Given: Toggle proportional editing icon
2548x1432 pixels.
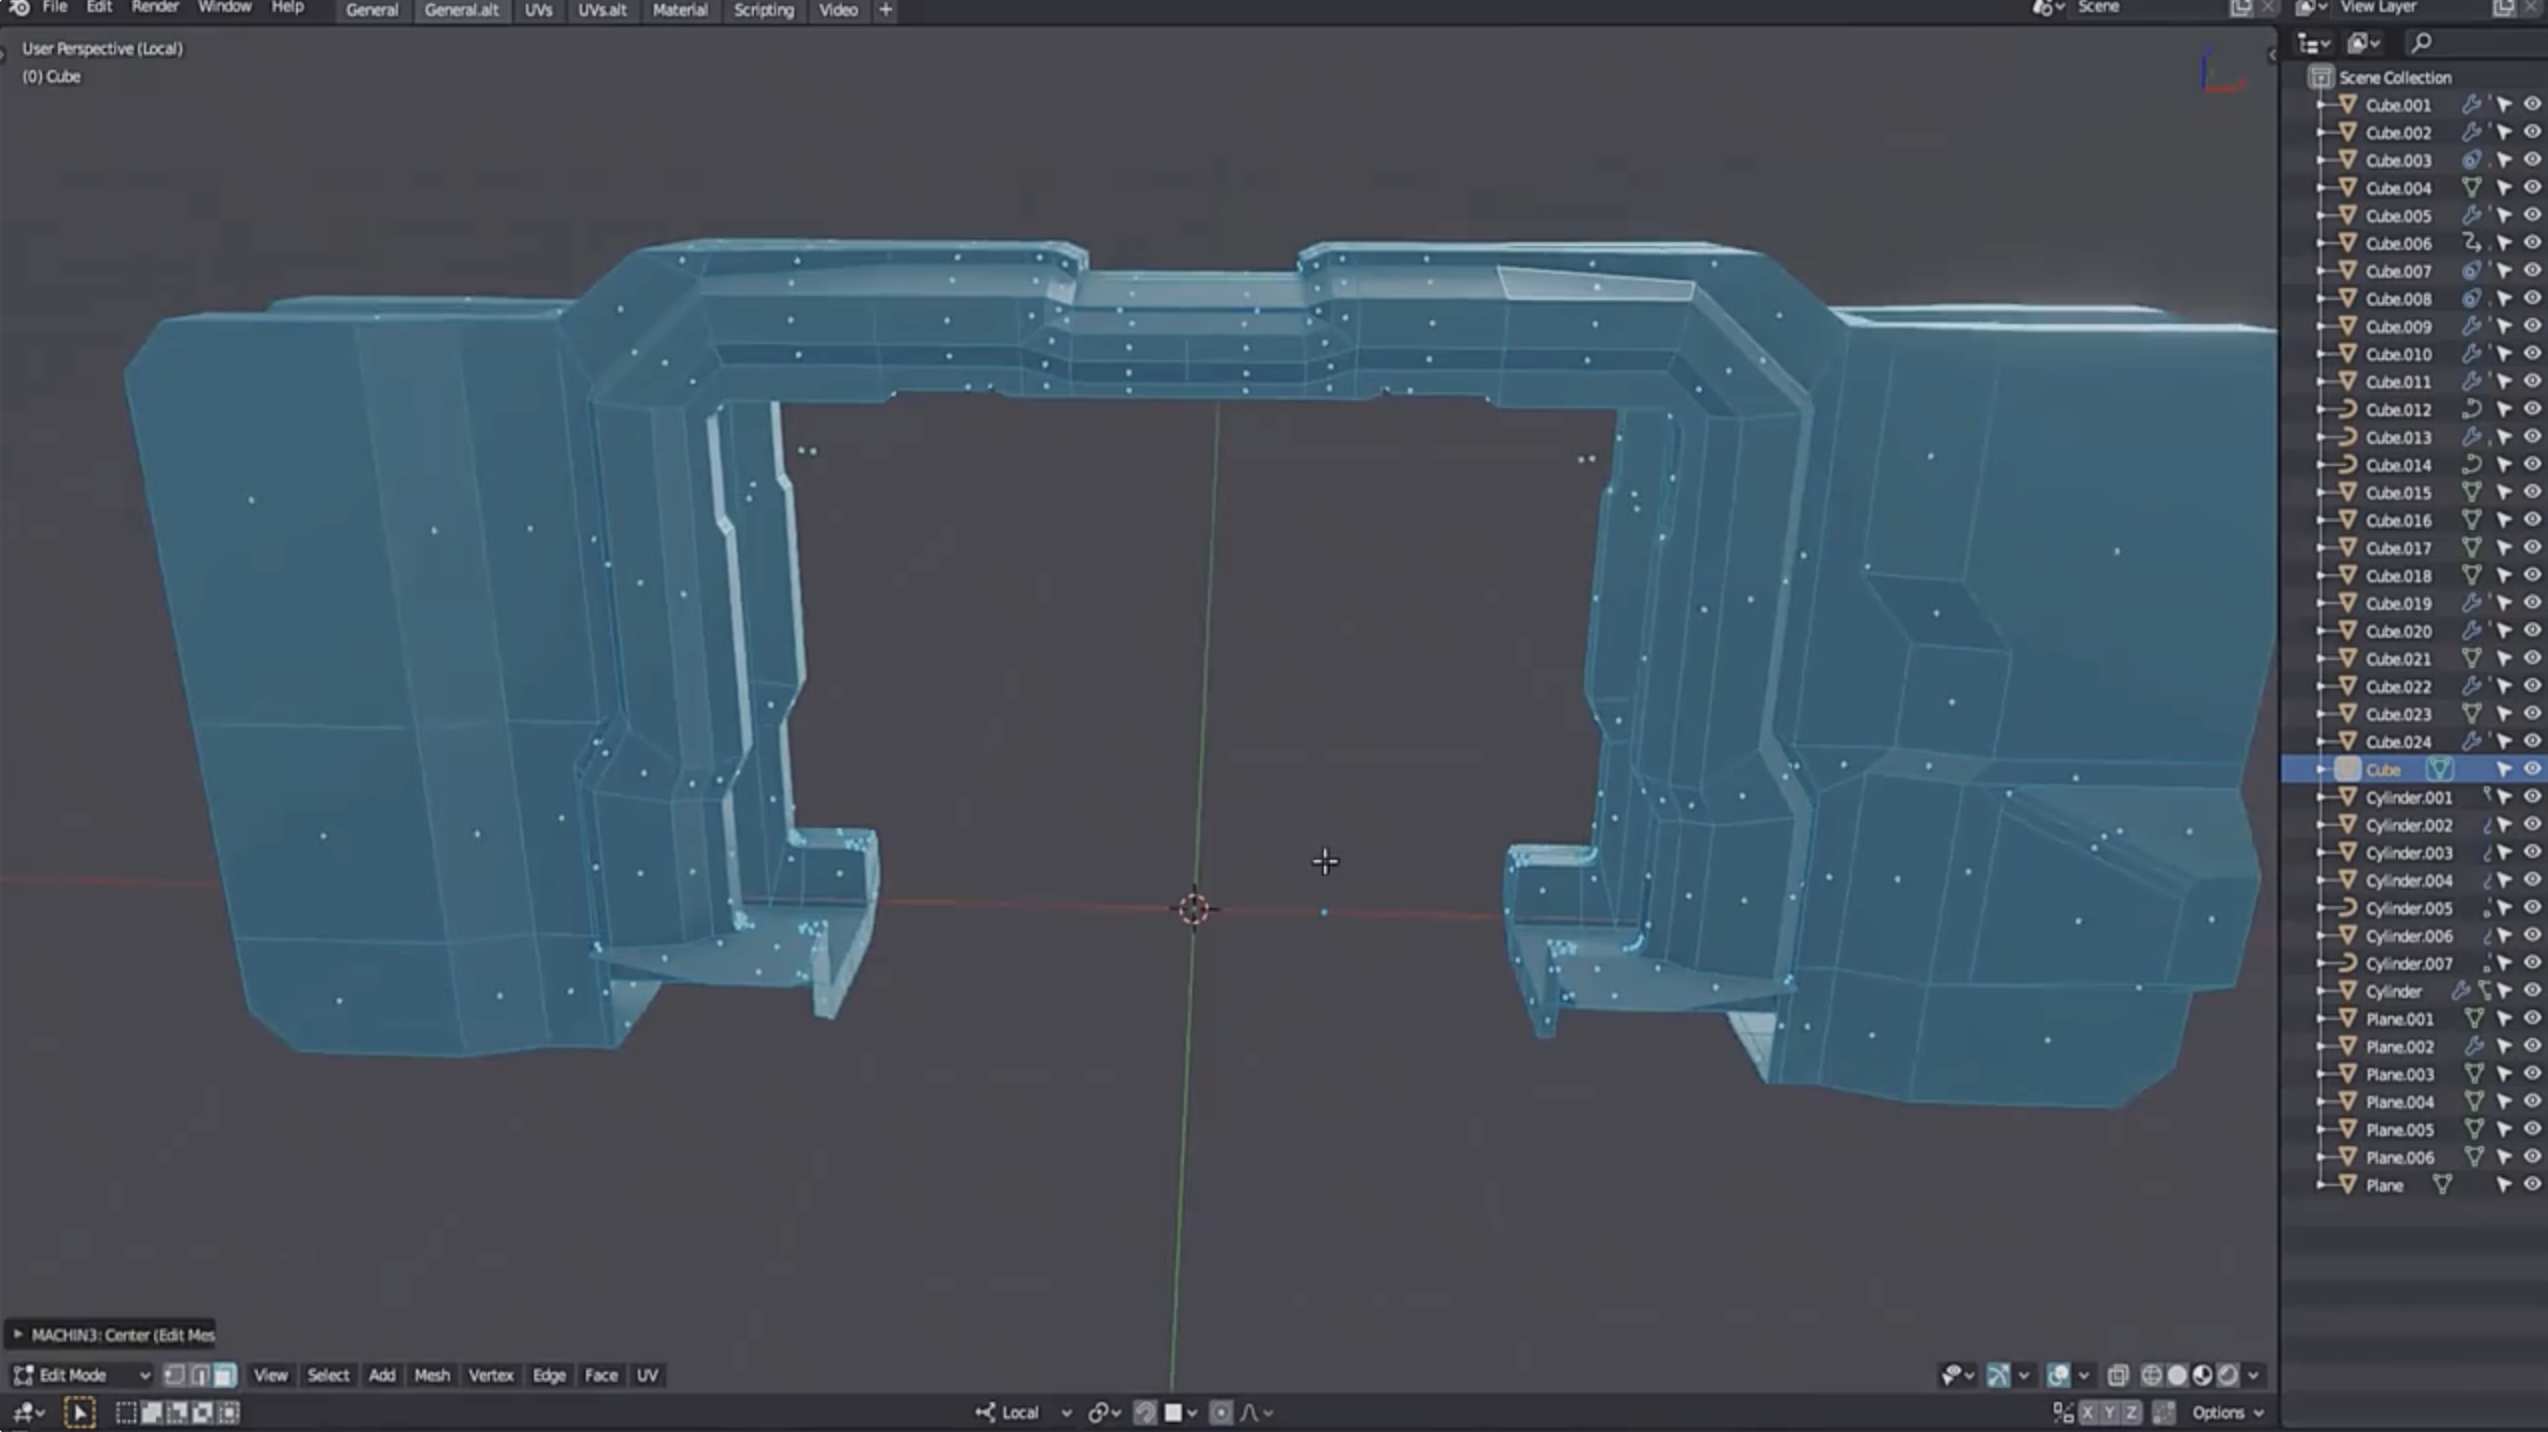Looking at the screenshot, I should click(x=1220, y=1412).
